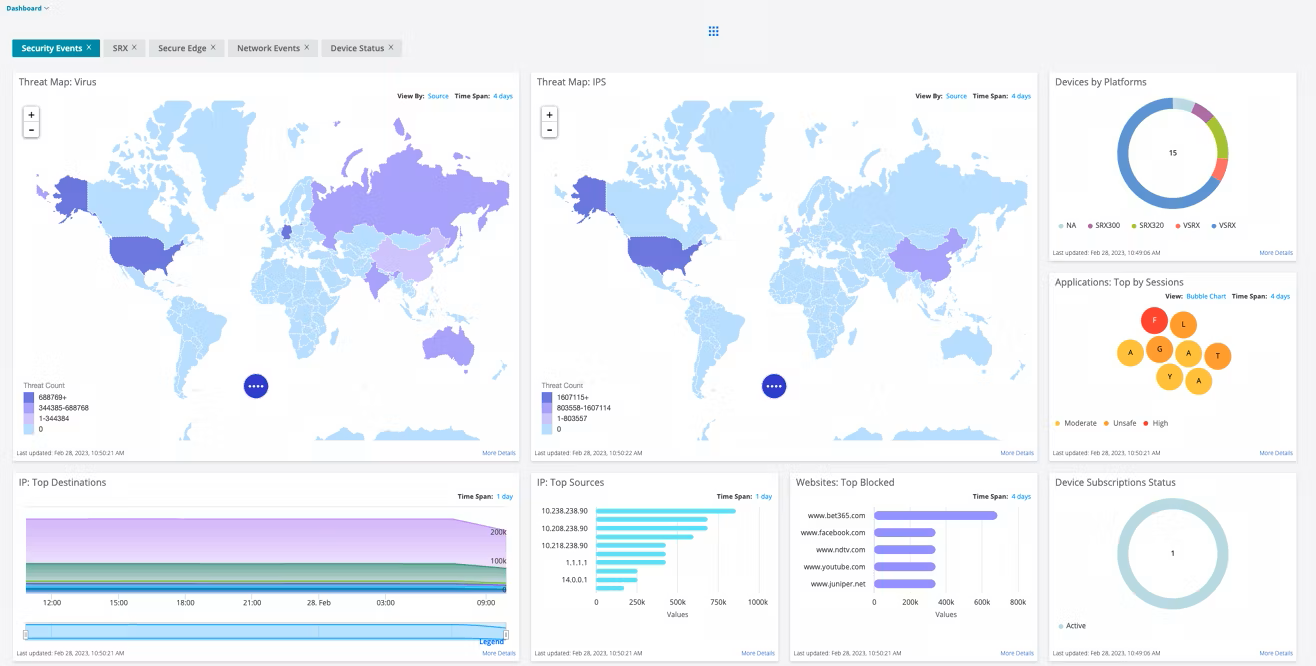Change View By Source on IPS map
The width and height of the screenshot is (1316, 666).
click(956, 96)
